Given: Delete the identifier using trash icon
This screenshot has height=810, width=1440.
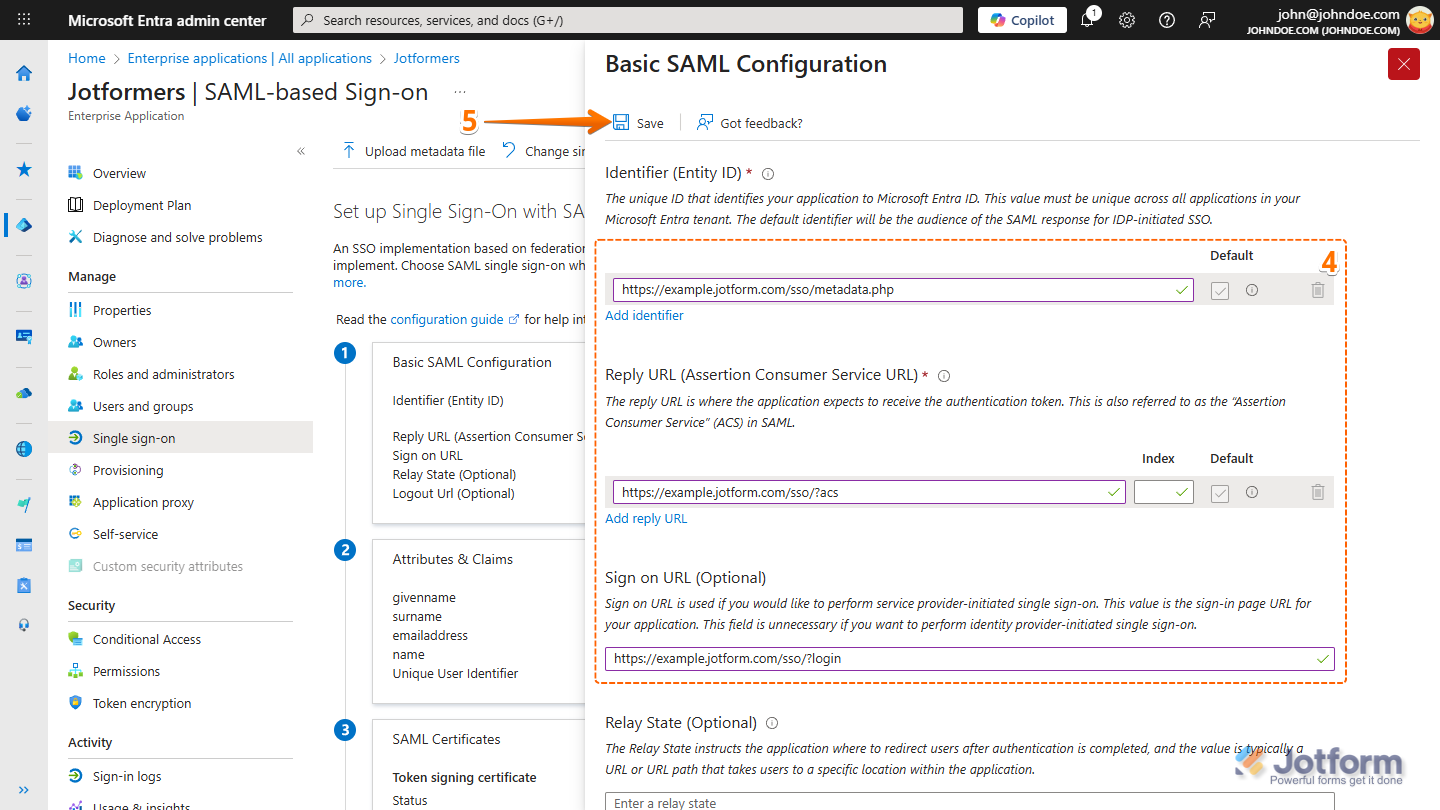Looking at the screenshot, I should point(1318,290).
